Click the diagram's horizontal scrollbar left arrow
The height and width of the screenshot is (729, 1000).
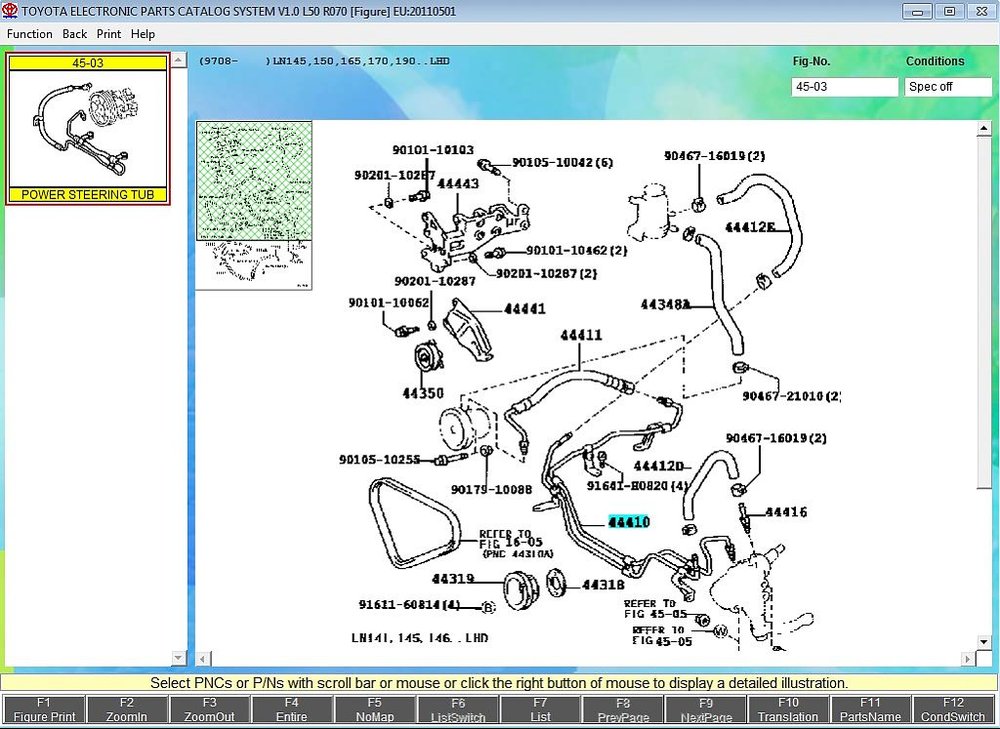(x=203, y=658)
